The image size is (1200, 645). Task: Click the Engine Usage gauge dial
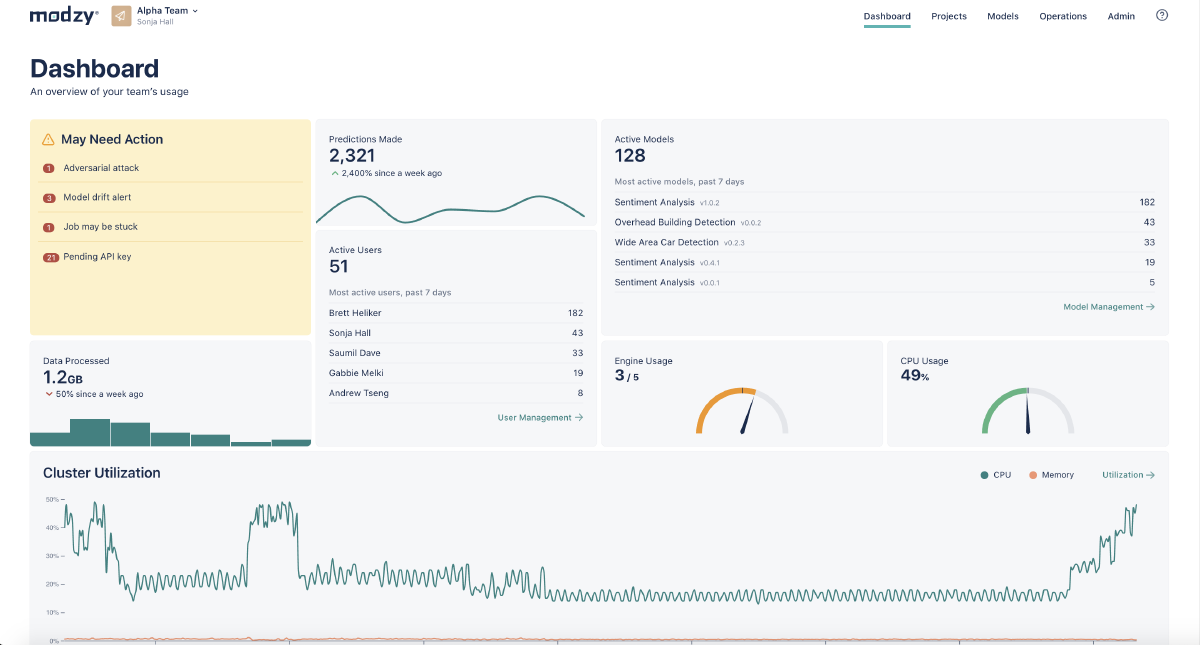click(x=742, y=410)
